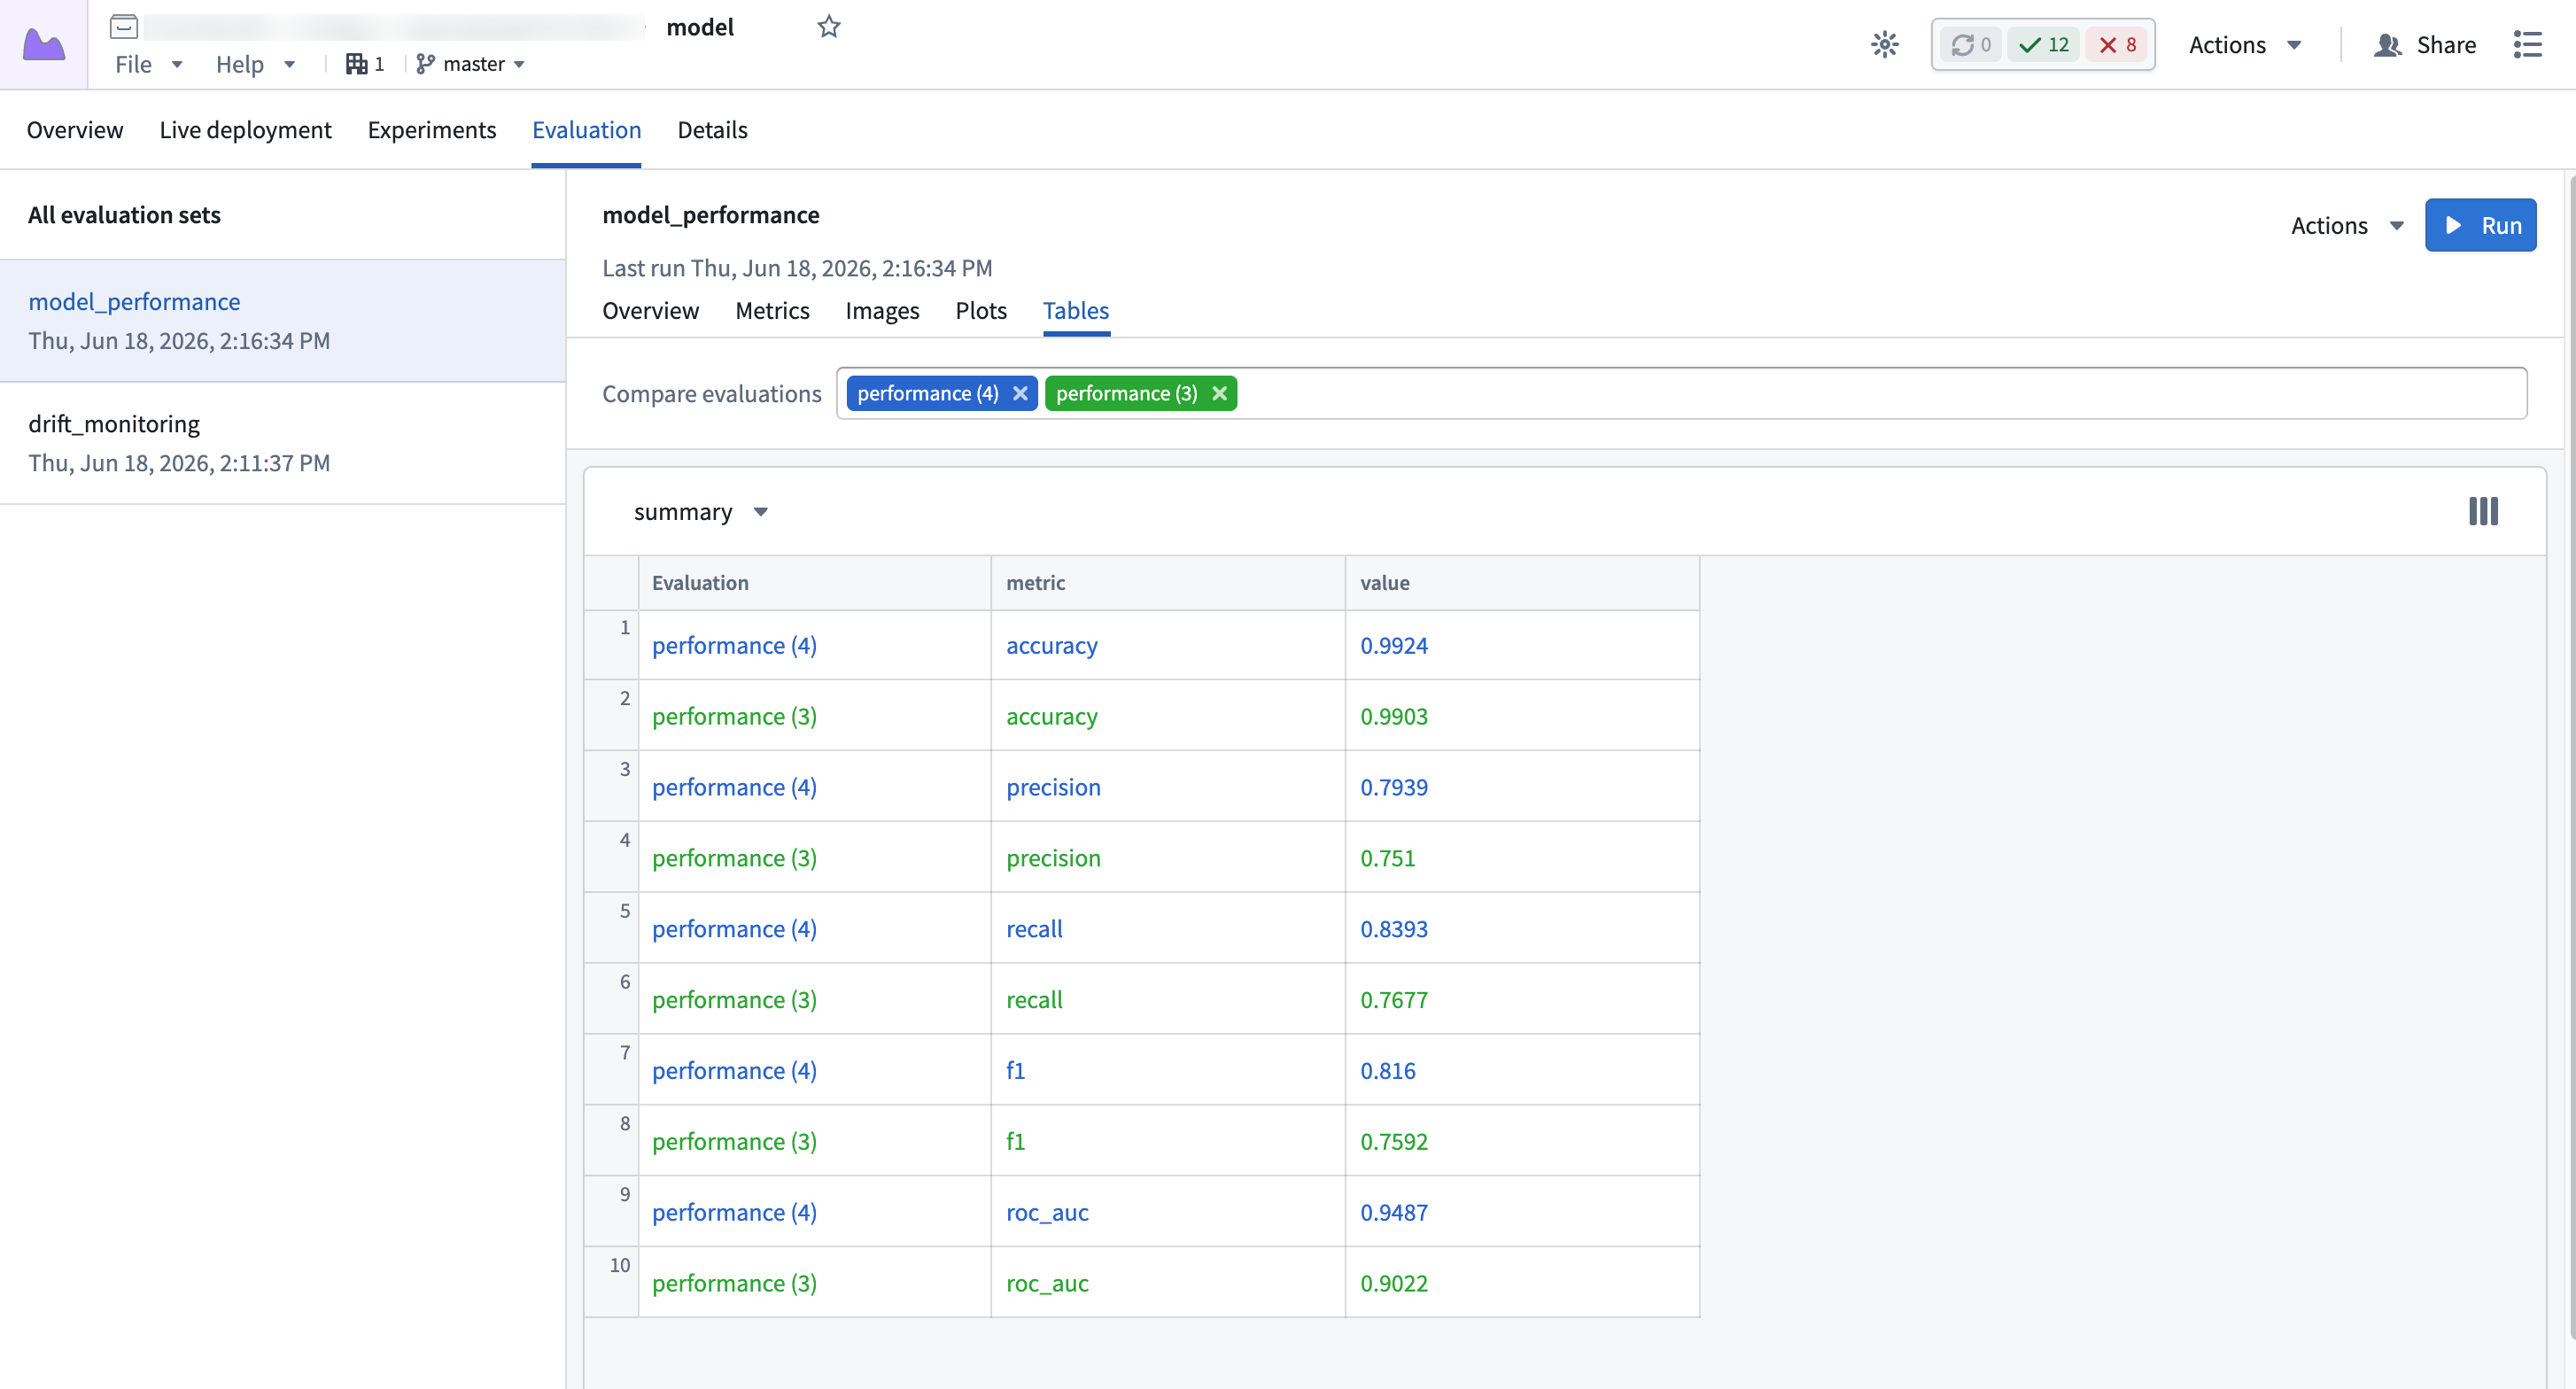Image resolution: width=2576 pixels, height=1389 pixels.
Task: Switch to Live deployment tab
Action: [245, 129]
